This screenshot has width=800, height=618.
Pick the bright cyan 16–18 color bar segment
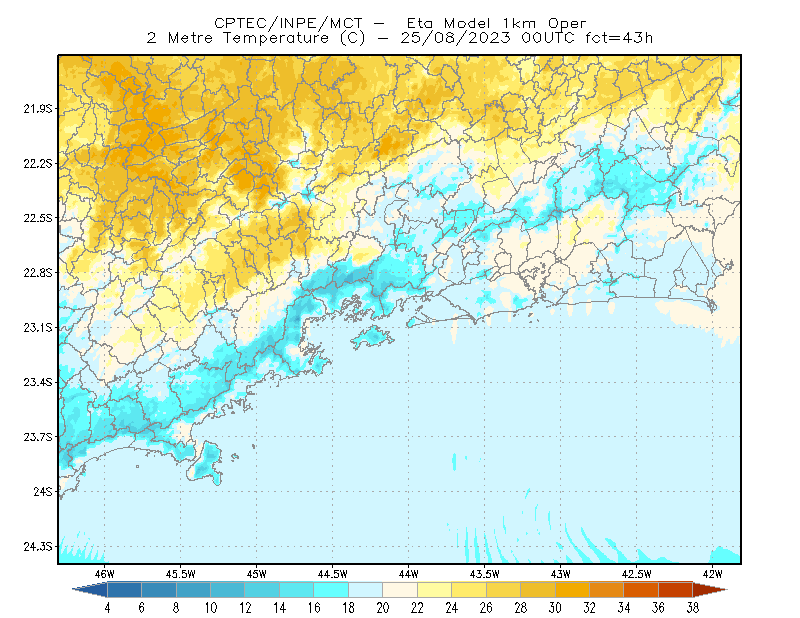331,590
